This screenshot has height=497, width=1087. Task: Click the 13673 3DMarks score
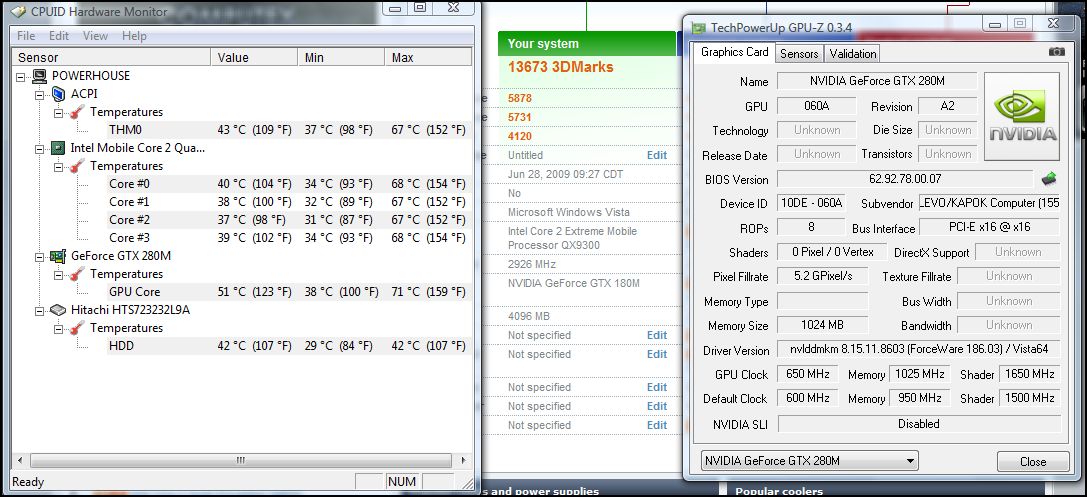pyautogui.click(x=560, y=67)
